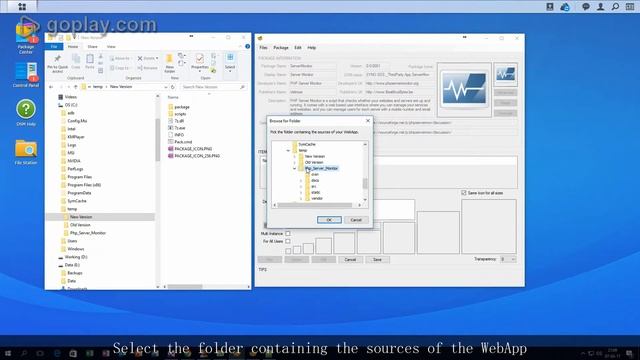Refresh the Explorer address bar
640x360 pixels.
[x=173, y=87]
